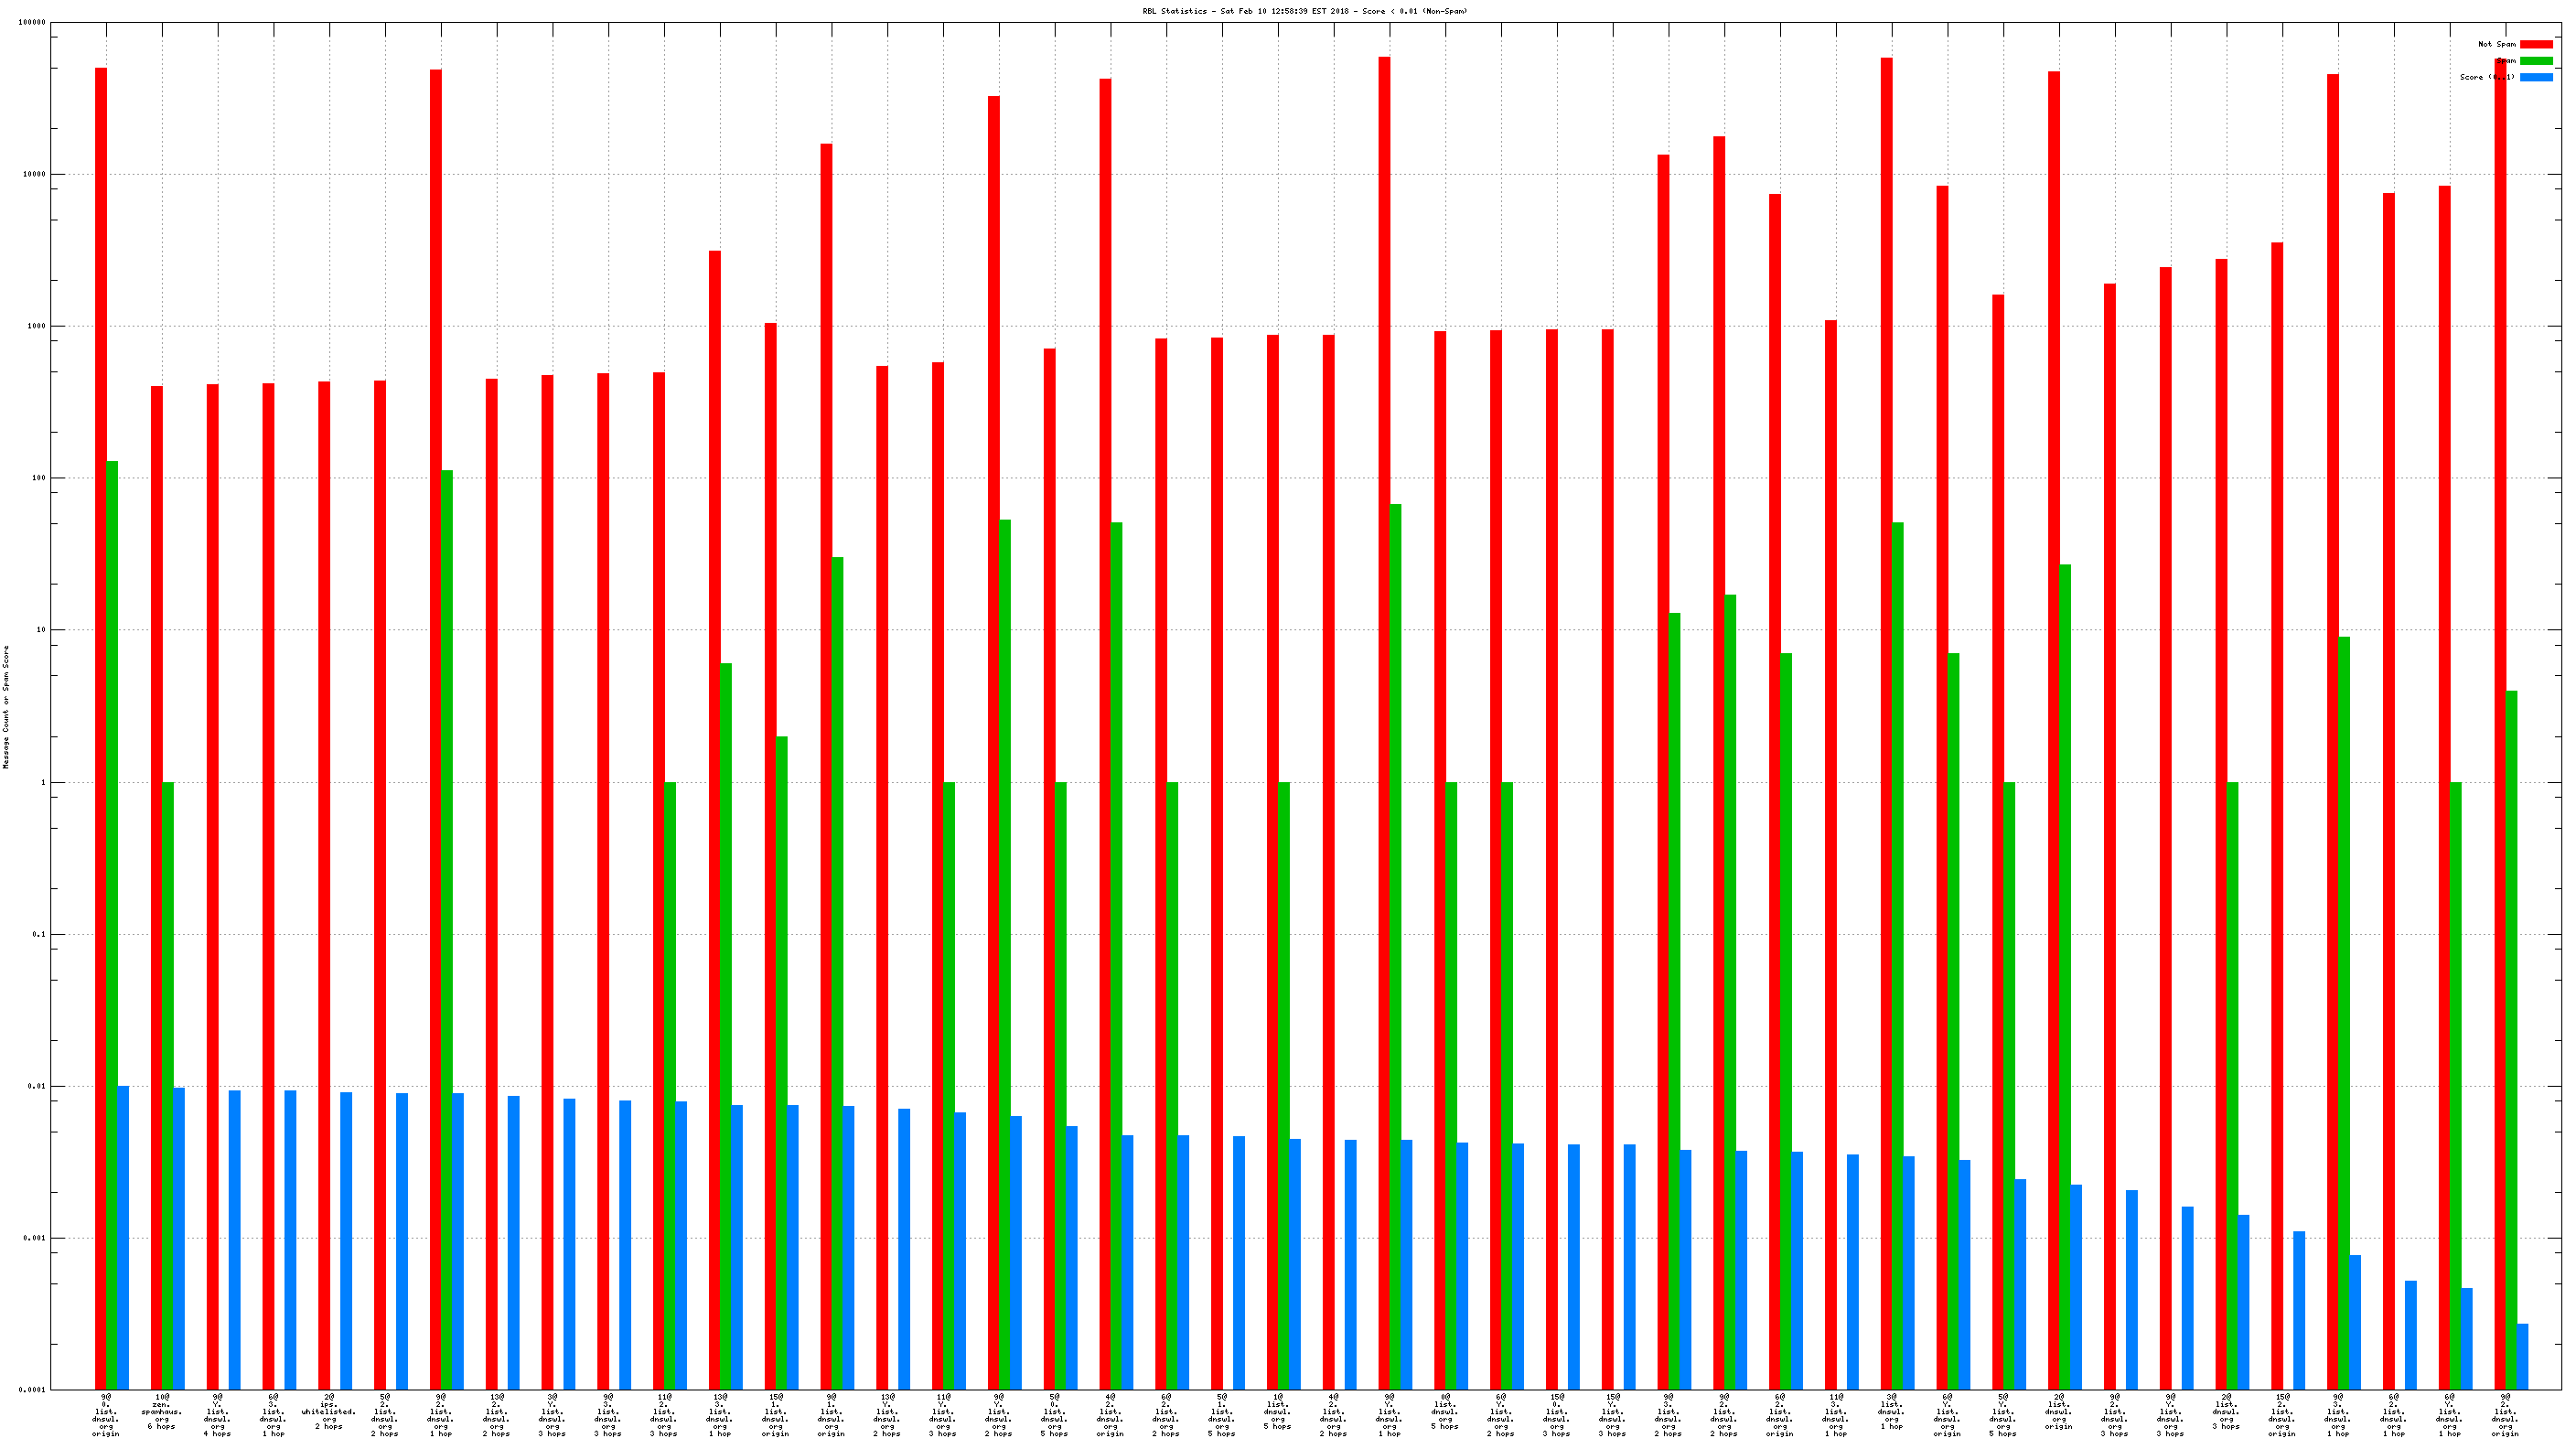
Task: Click the red Not Spam legend swatch
Action: (2535, 44)
